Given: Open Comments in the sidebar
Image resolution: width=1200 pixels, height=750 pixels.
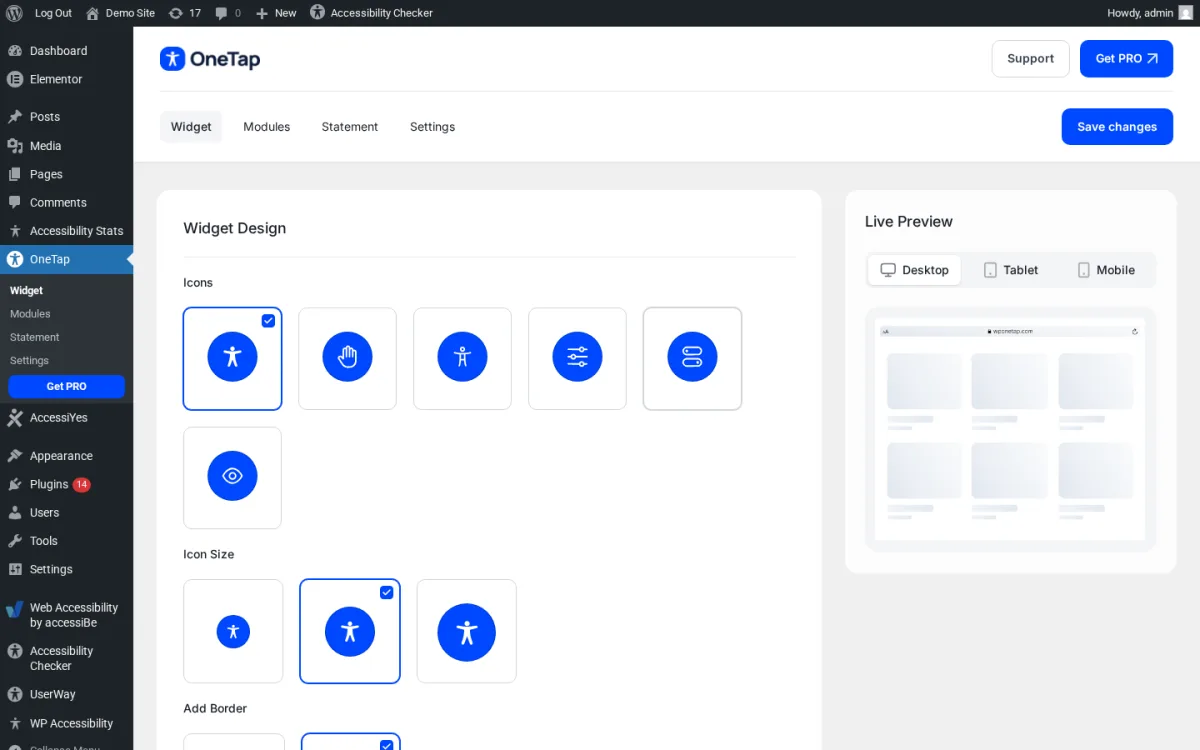Looking at the screenshot, I should click(x=66, y=202).
